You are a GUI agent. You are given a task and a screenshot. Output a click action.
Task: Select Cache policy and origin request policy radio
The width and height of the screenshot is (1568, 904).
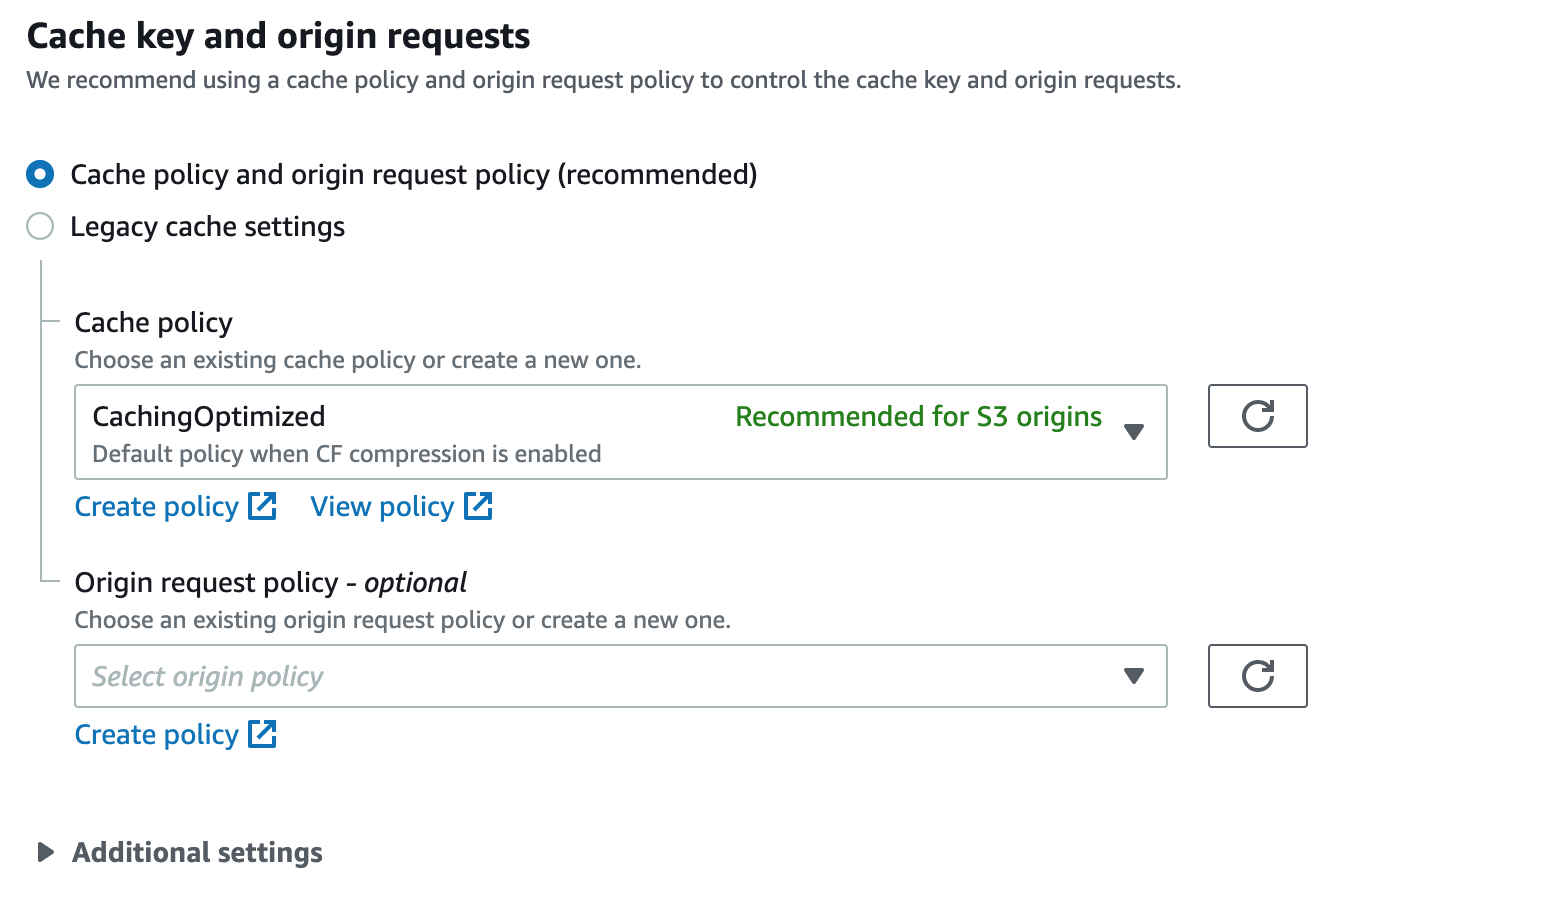point(40,174)
